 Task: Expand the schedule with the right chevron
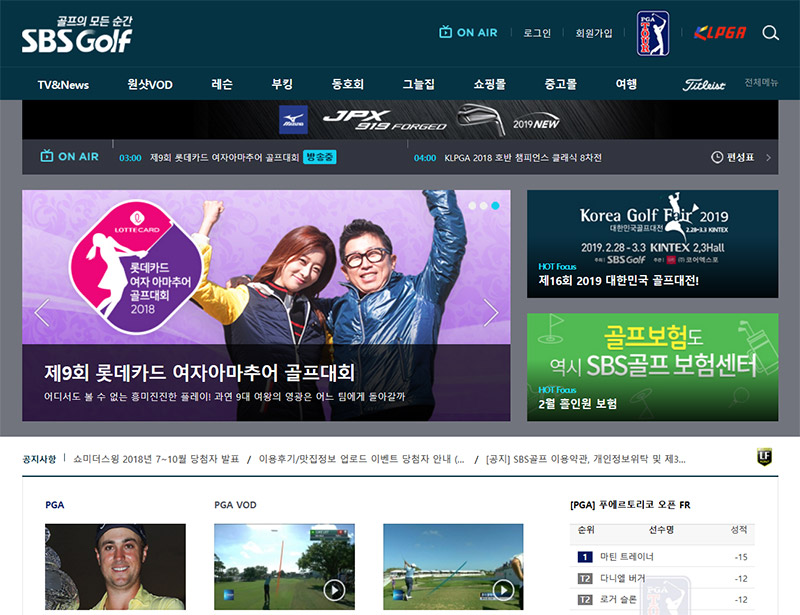tap(768, 158)
